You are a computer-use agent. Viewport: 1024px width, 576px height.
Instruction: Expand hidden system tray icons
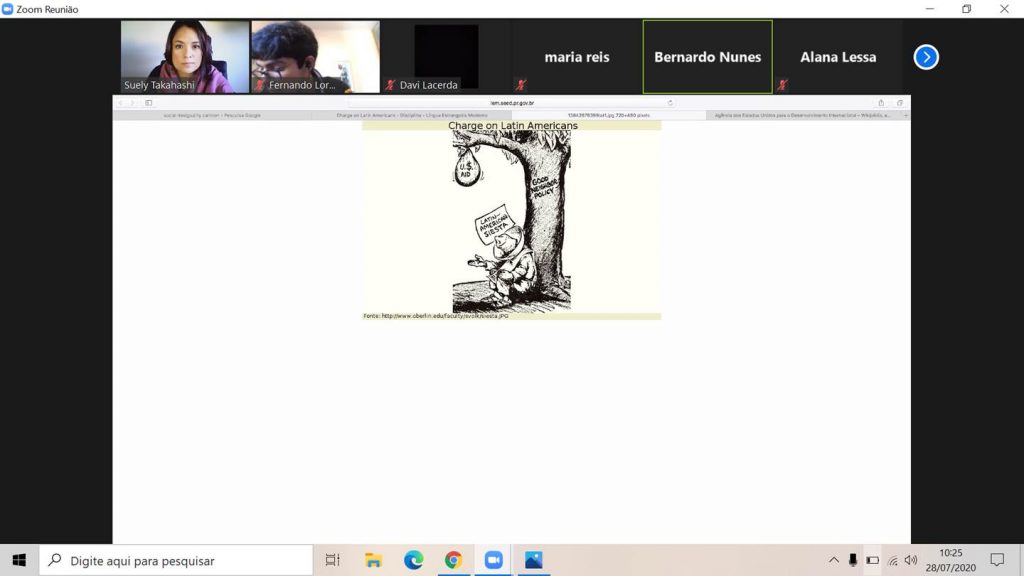[834, 560]
